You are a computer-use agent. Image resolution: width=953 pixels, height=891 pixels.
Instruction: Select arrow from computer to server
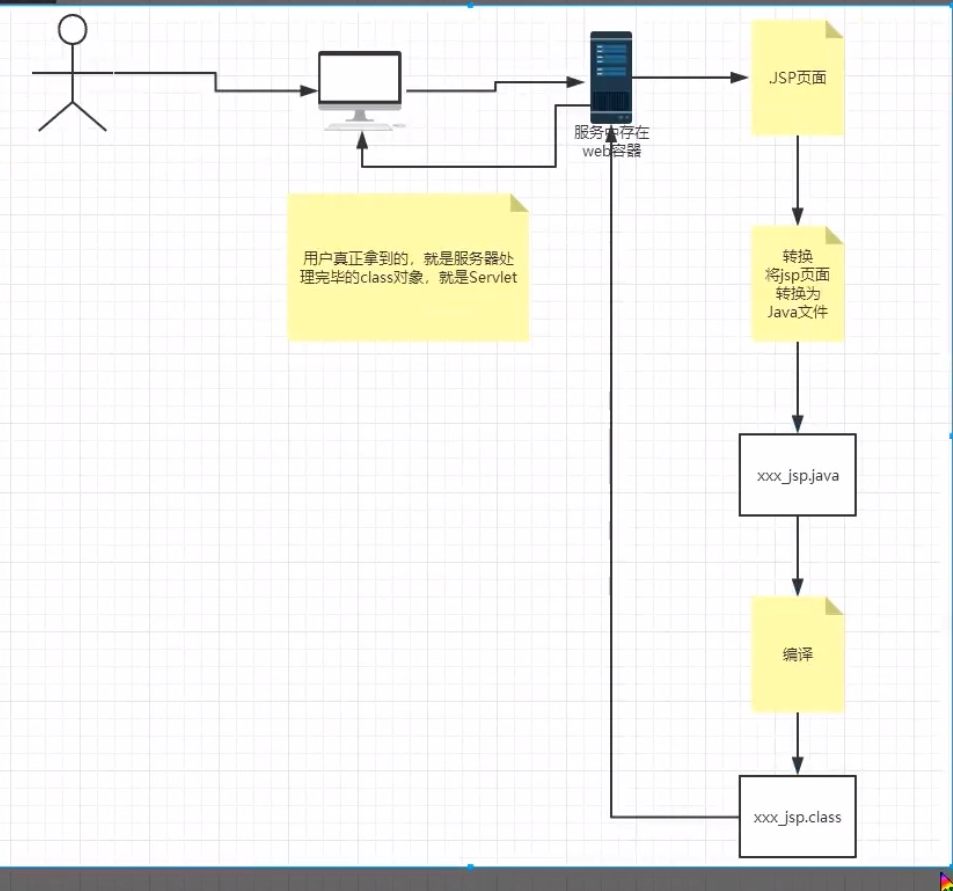[x=494, y=84]
